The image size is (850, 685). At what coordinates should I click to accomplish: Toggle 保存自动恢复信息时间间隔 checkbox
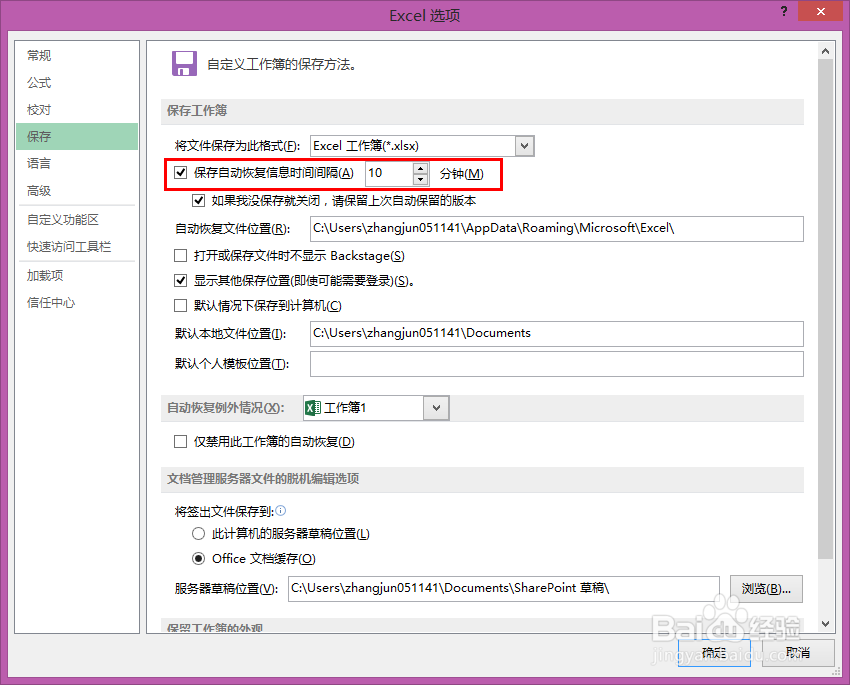tap(181, 173)
